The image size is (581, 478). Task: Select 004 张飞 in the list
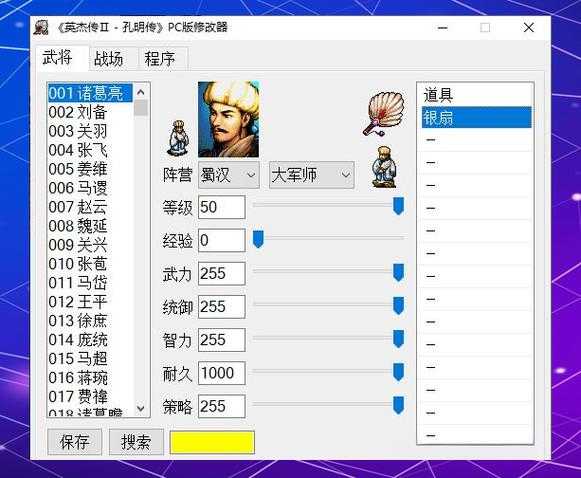click(90, 150)
